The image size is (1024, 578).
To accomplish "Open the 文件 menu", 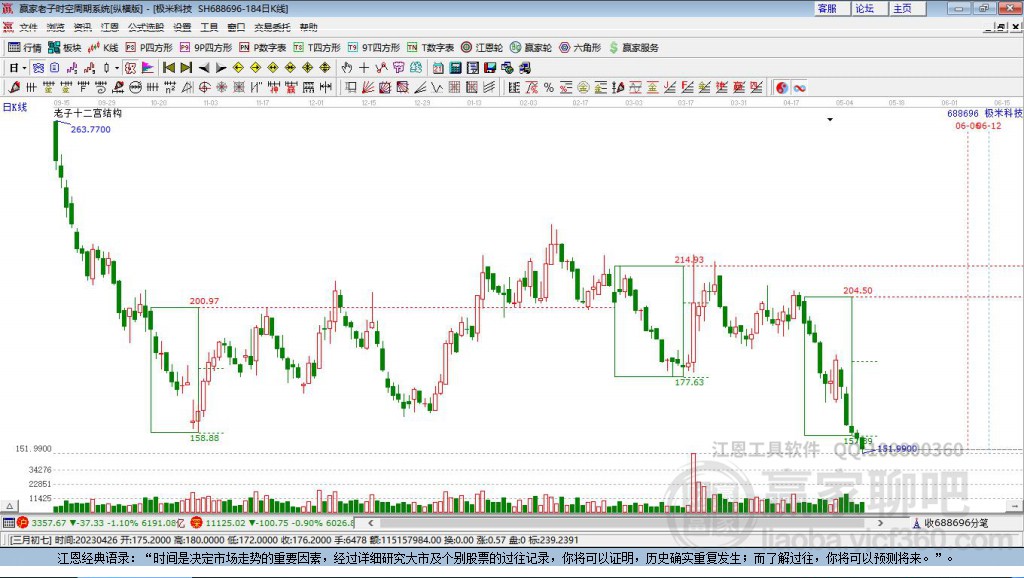I will coord(29,27).
